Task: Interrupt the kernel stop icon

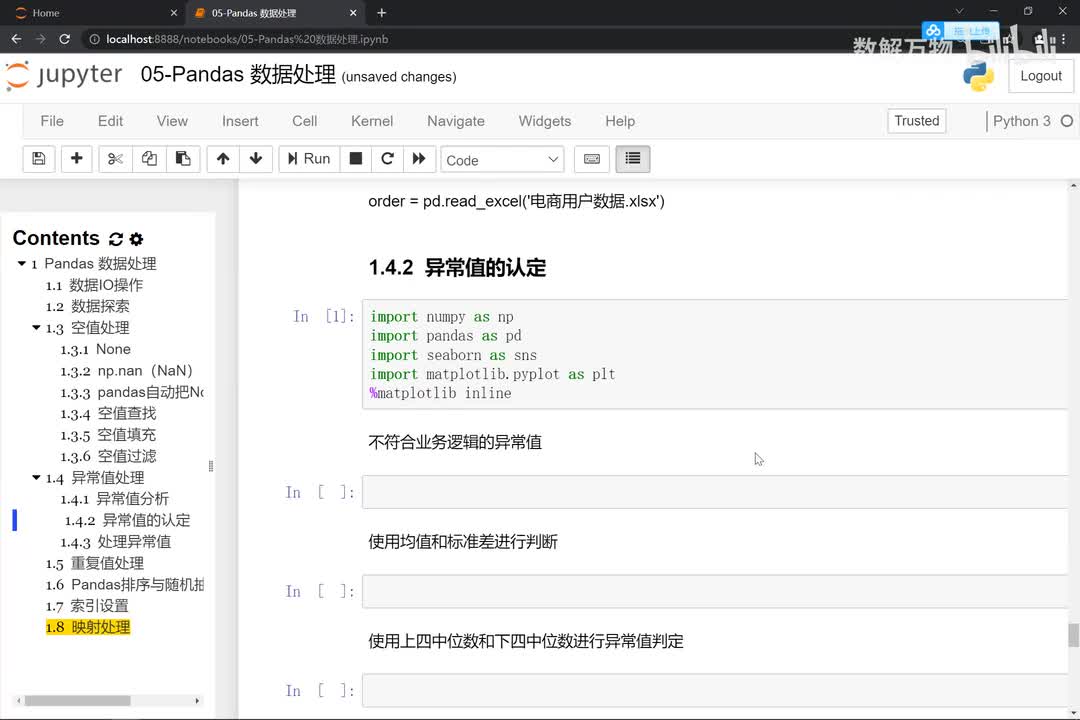Action: pos(355,159)
